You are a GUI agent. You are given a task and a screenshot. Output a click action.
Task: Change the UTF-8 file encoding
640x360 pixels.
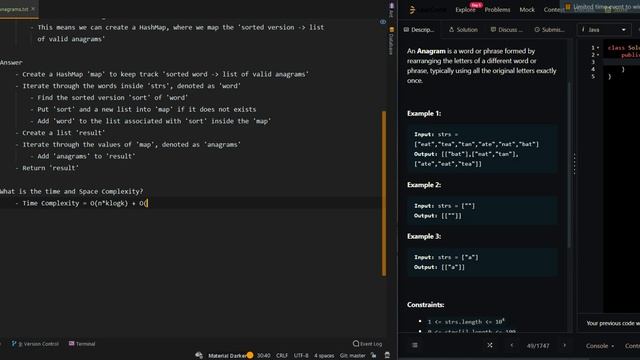301,356
